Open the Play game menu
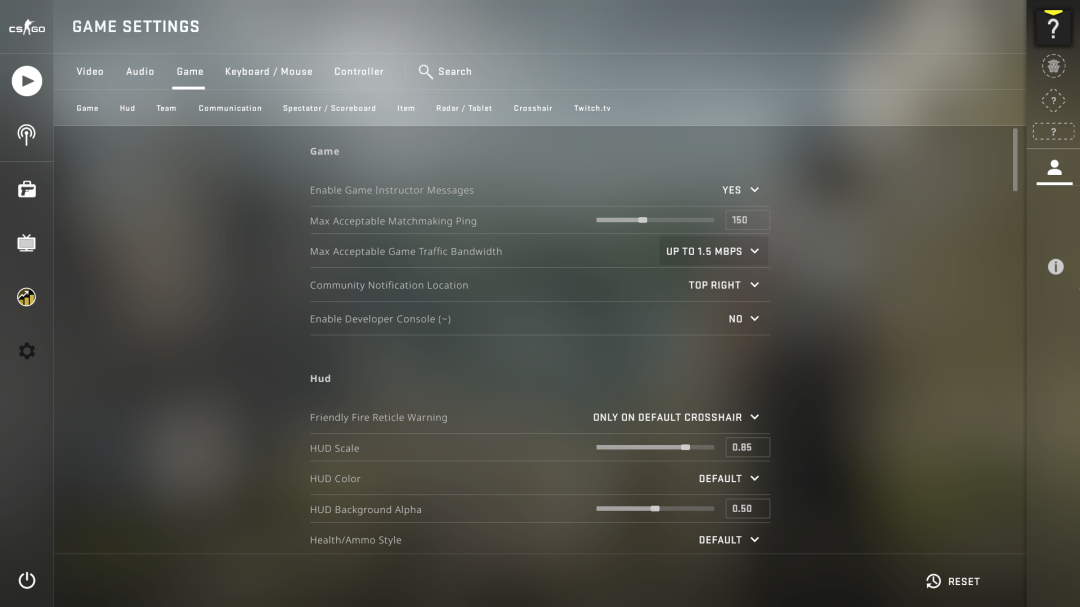 (27, 81)
